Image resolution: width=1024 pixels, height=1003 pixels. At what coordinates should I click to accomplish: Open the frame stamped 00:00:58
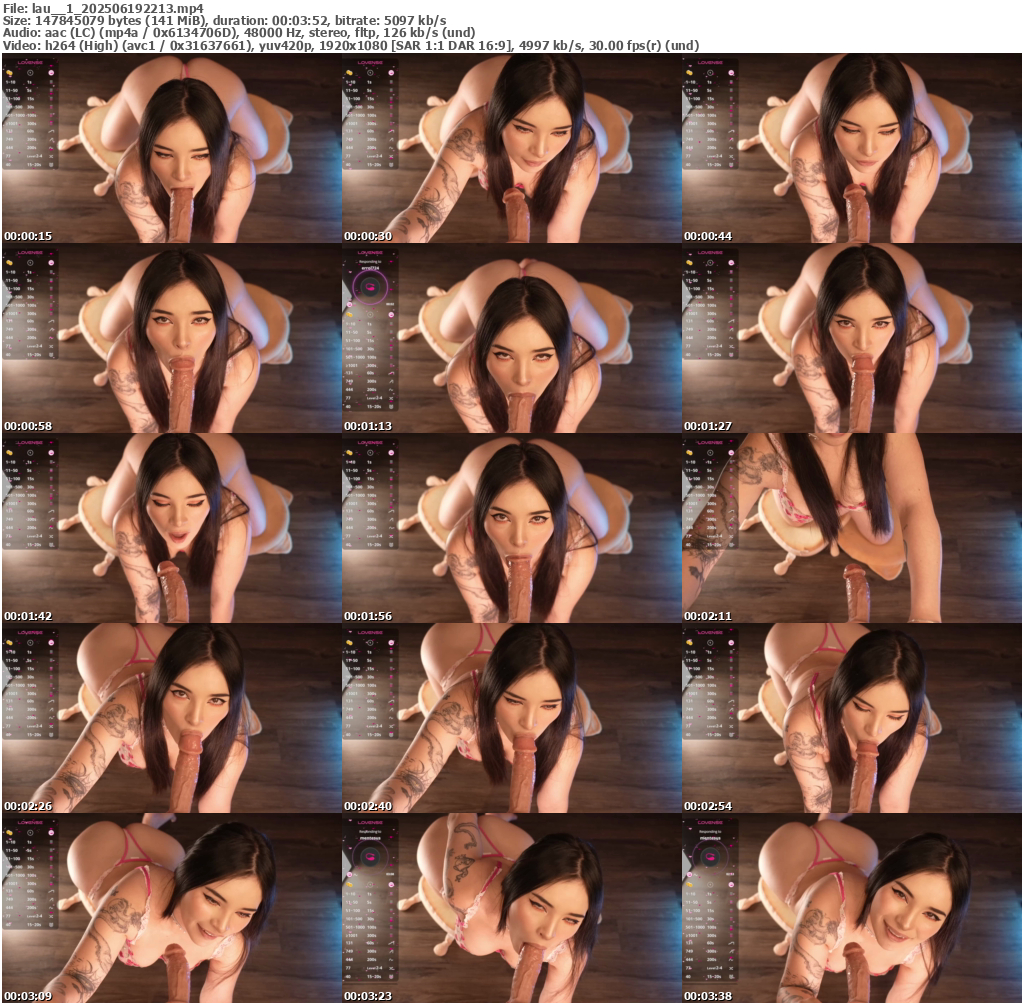(x=171, y=339)
